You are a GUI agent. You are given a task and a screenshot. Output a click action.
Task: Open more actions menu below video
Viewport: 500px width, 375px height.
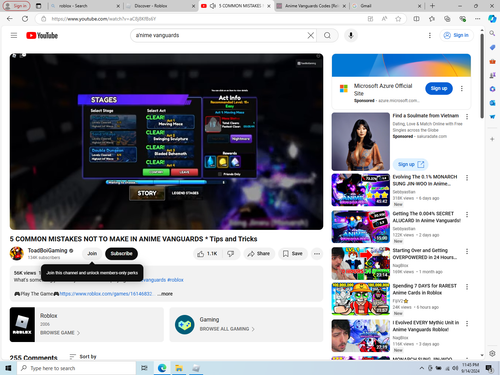coord(317,254)
